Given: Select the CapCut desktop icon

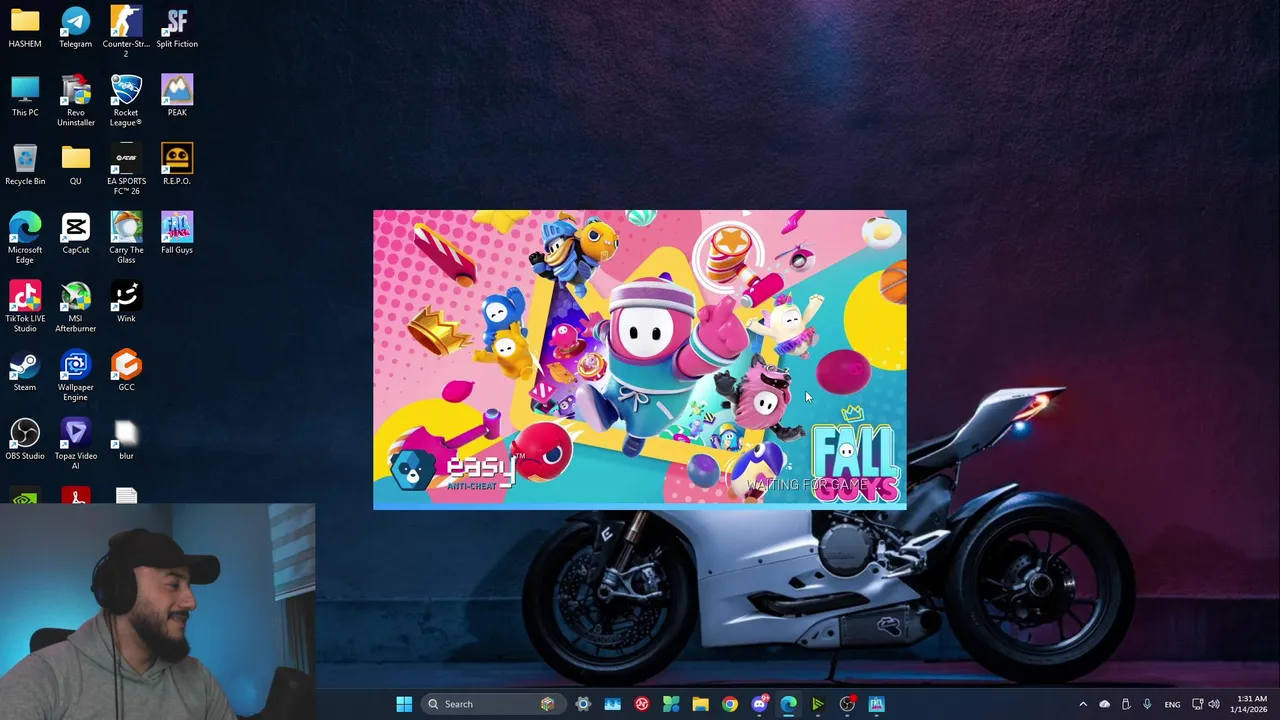Looking at the screenshot, I should point(75,233).
